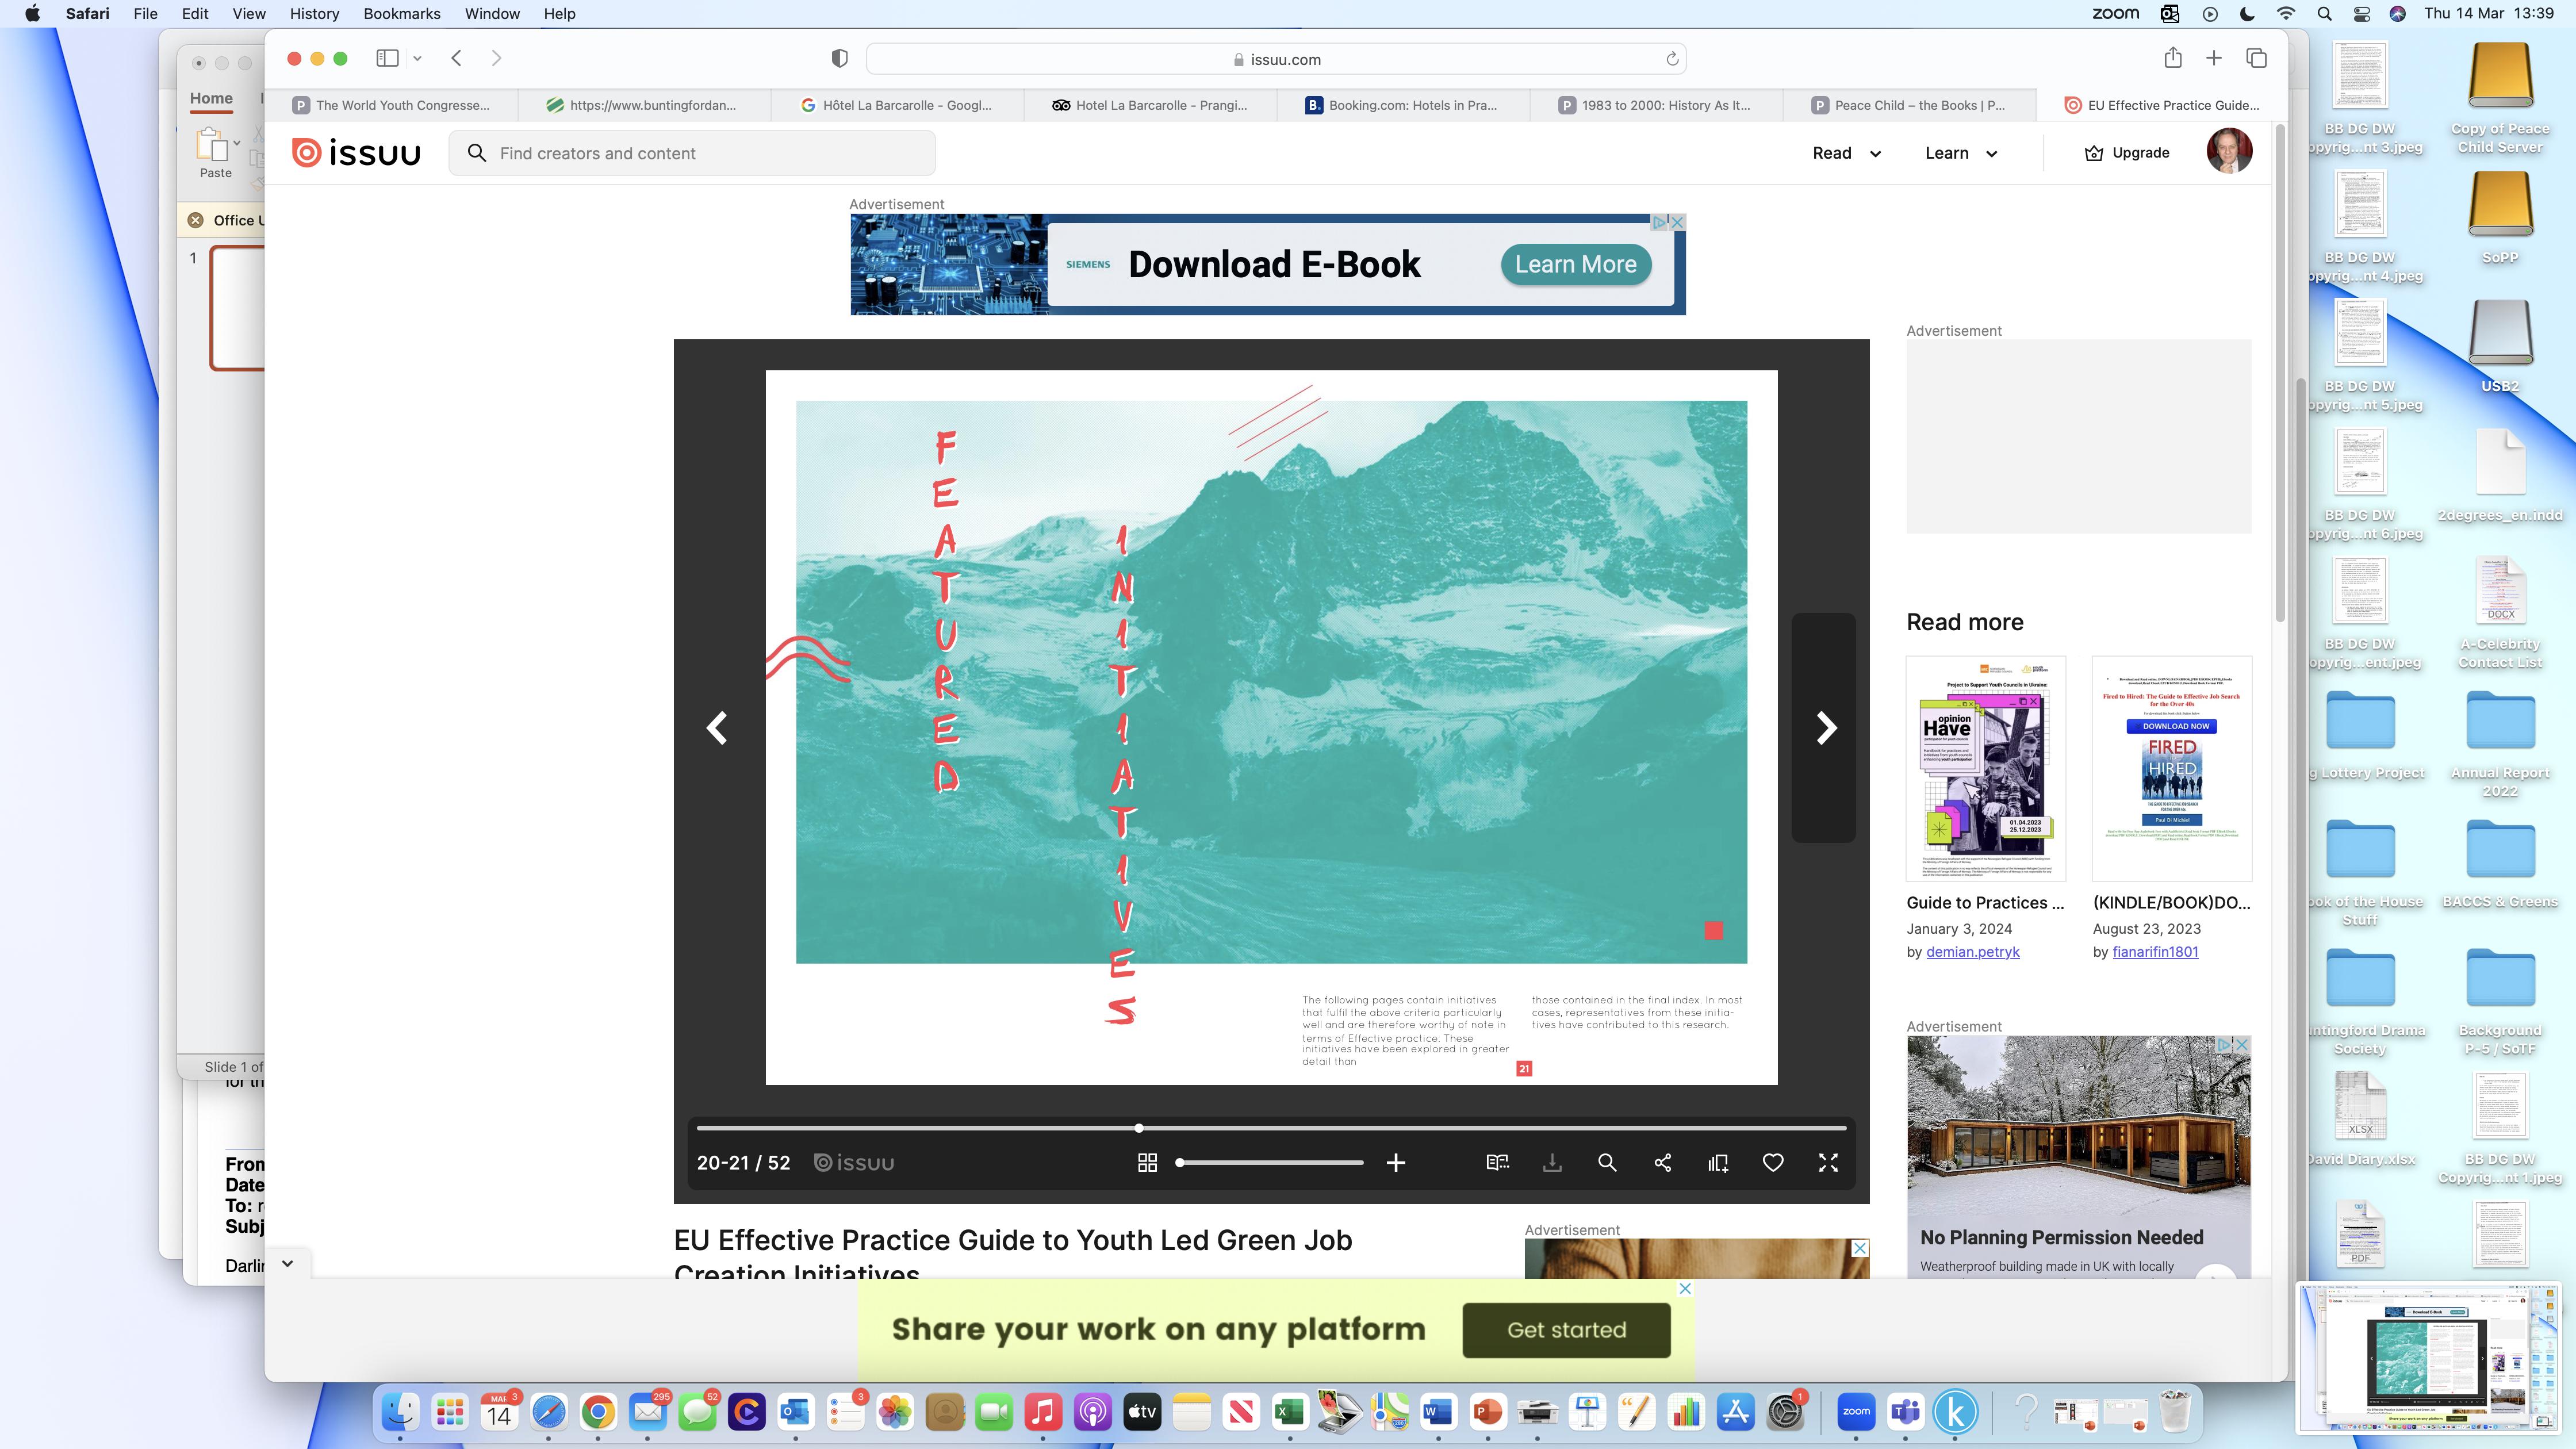The image size is (2576, 1449).
Task: Enter fullscreen mode in the viewer
Action: [1828, 1163]
